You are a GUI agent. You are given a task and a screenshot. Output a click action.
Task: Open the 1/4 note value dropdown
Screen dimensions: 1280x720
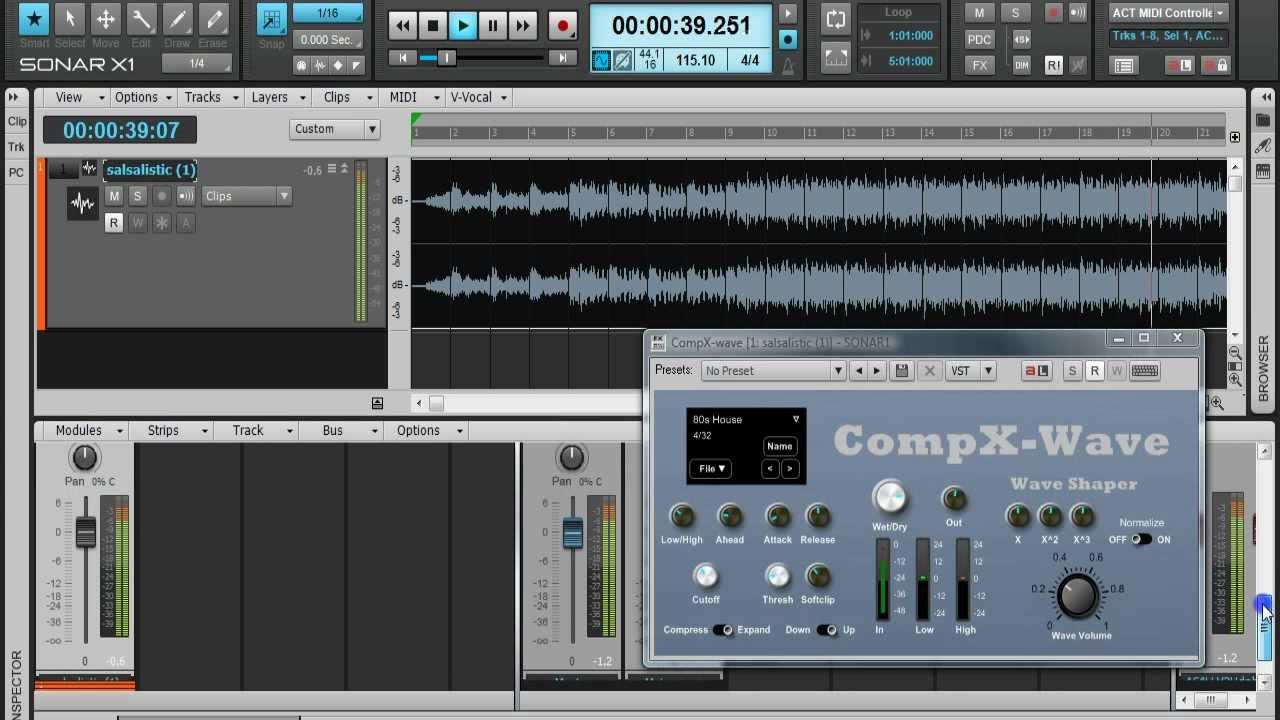[x=196, y=63]
